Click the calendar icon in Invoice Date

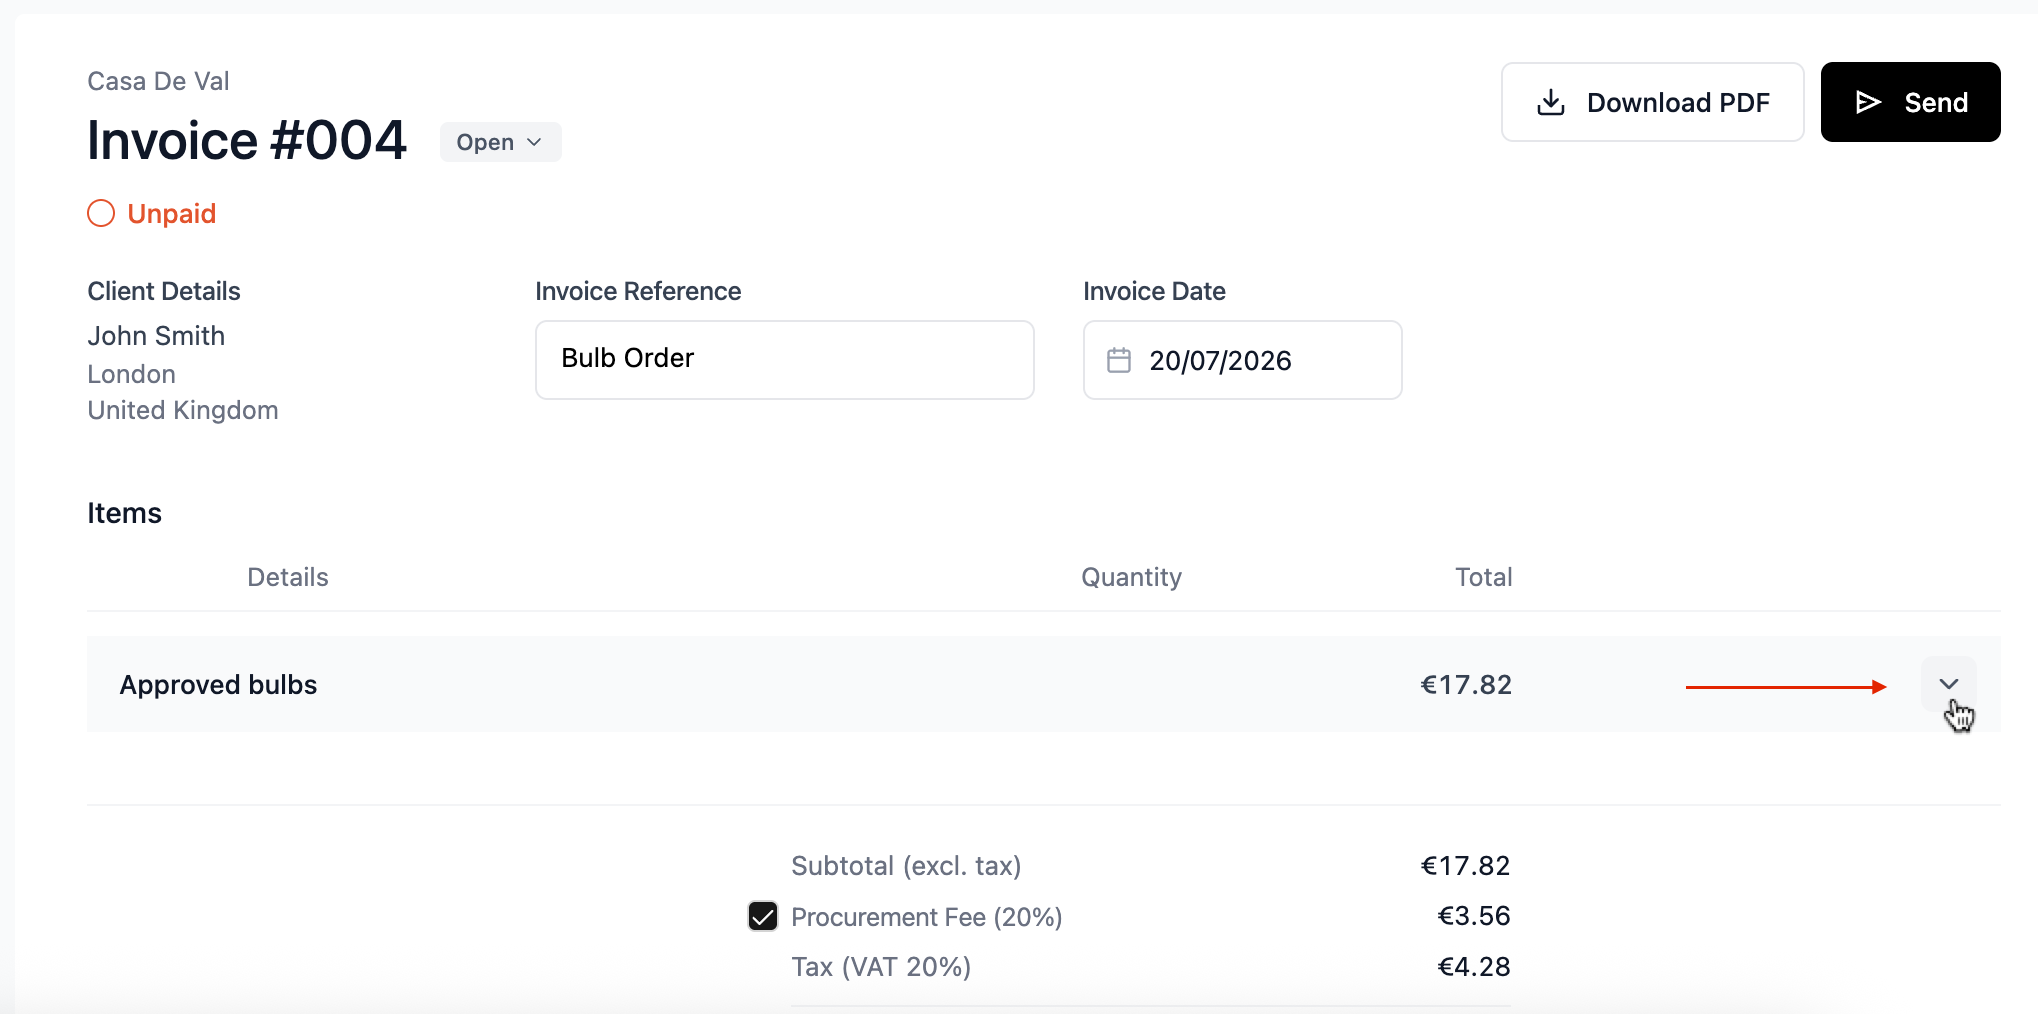[x=1119, y=360]
